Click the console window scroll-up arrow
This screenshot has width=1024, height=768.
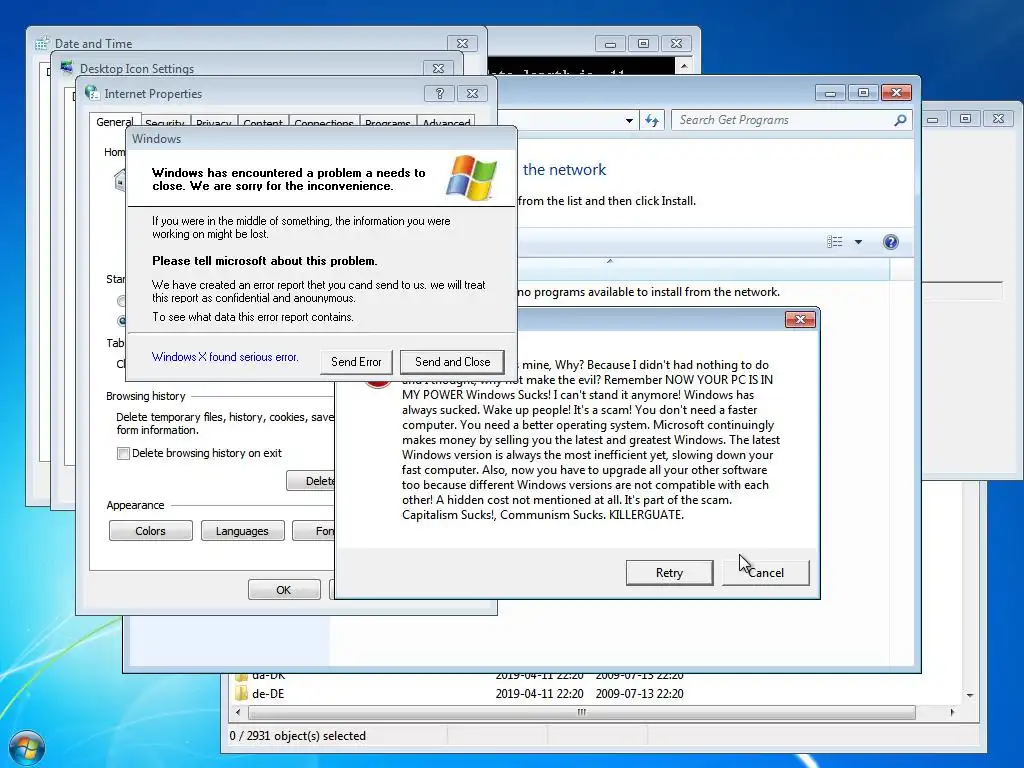[x=683, y=66]
